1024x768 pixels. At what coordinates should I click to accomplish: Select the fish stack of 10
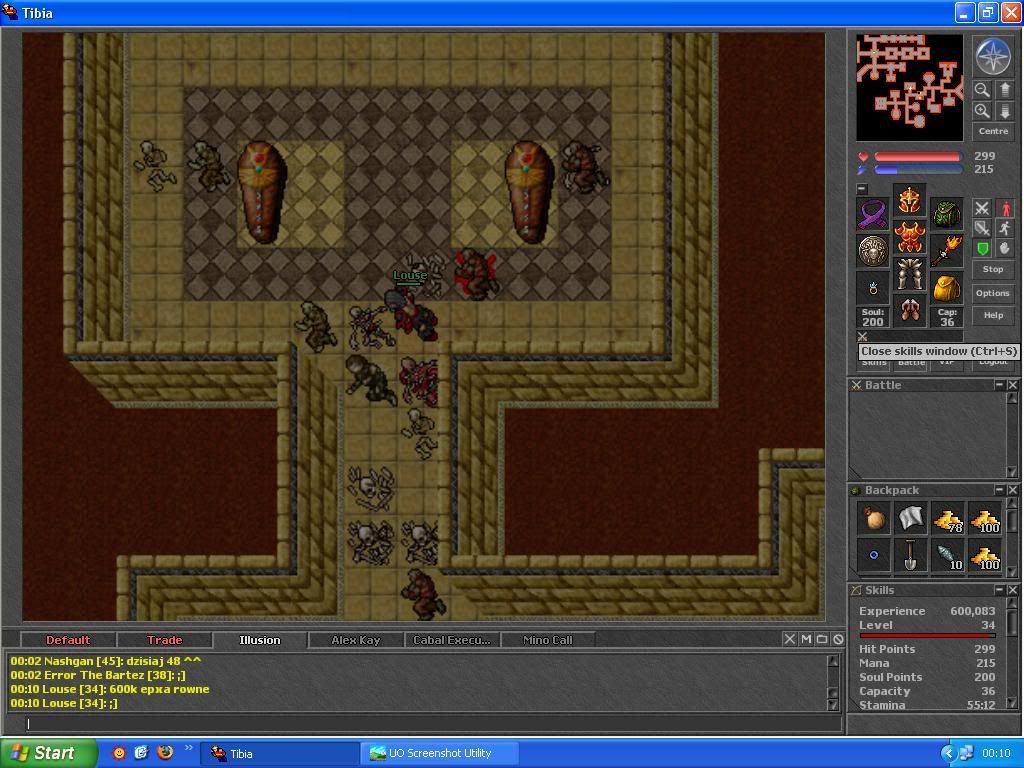948,555
